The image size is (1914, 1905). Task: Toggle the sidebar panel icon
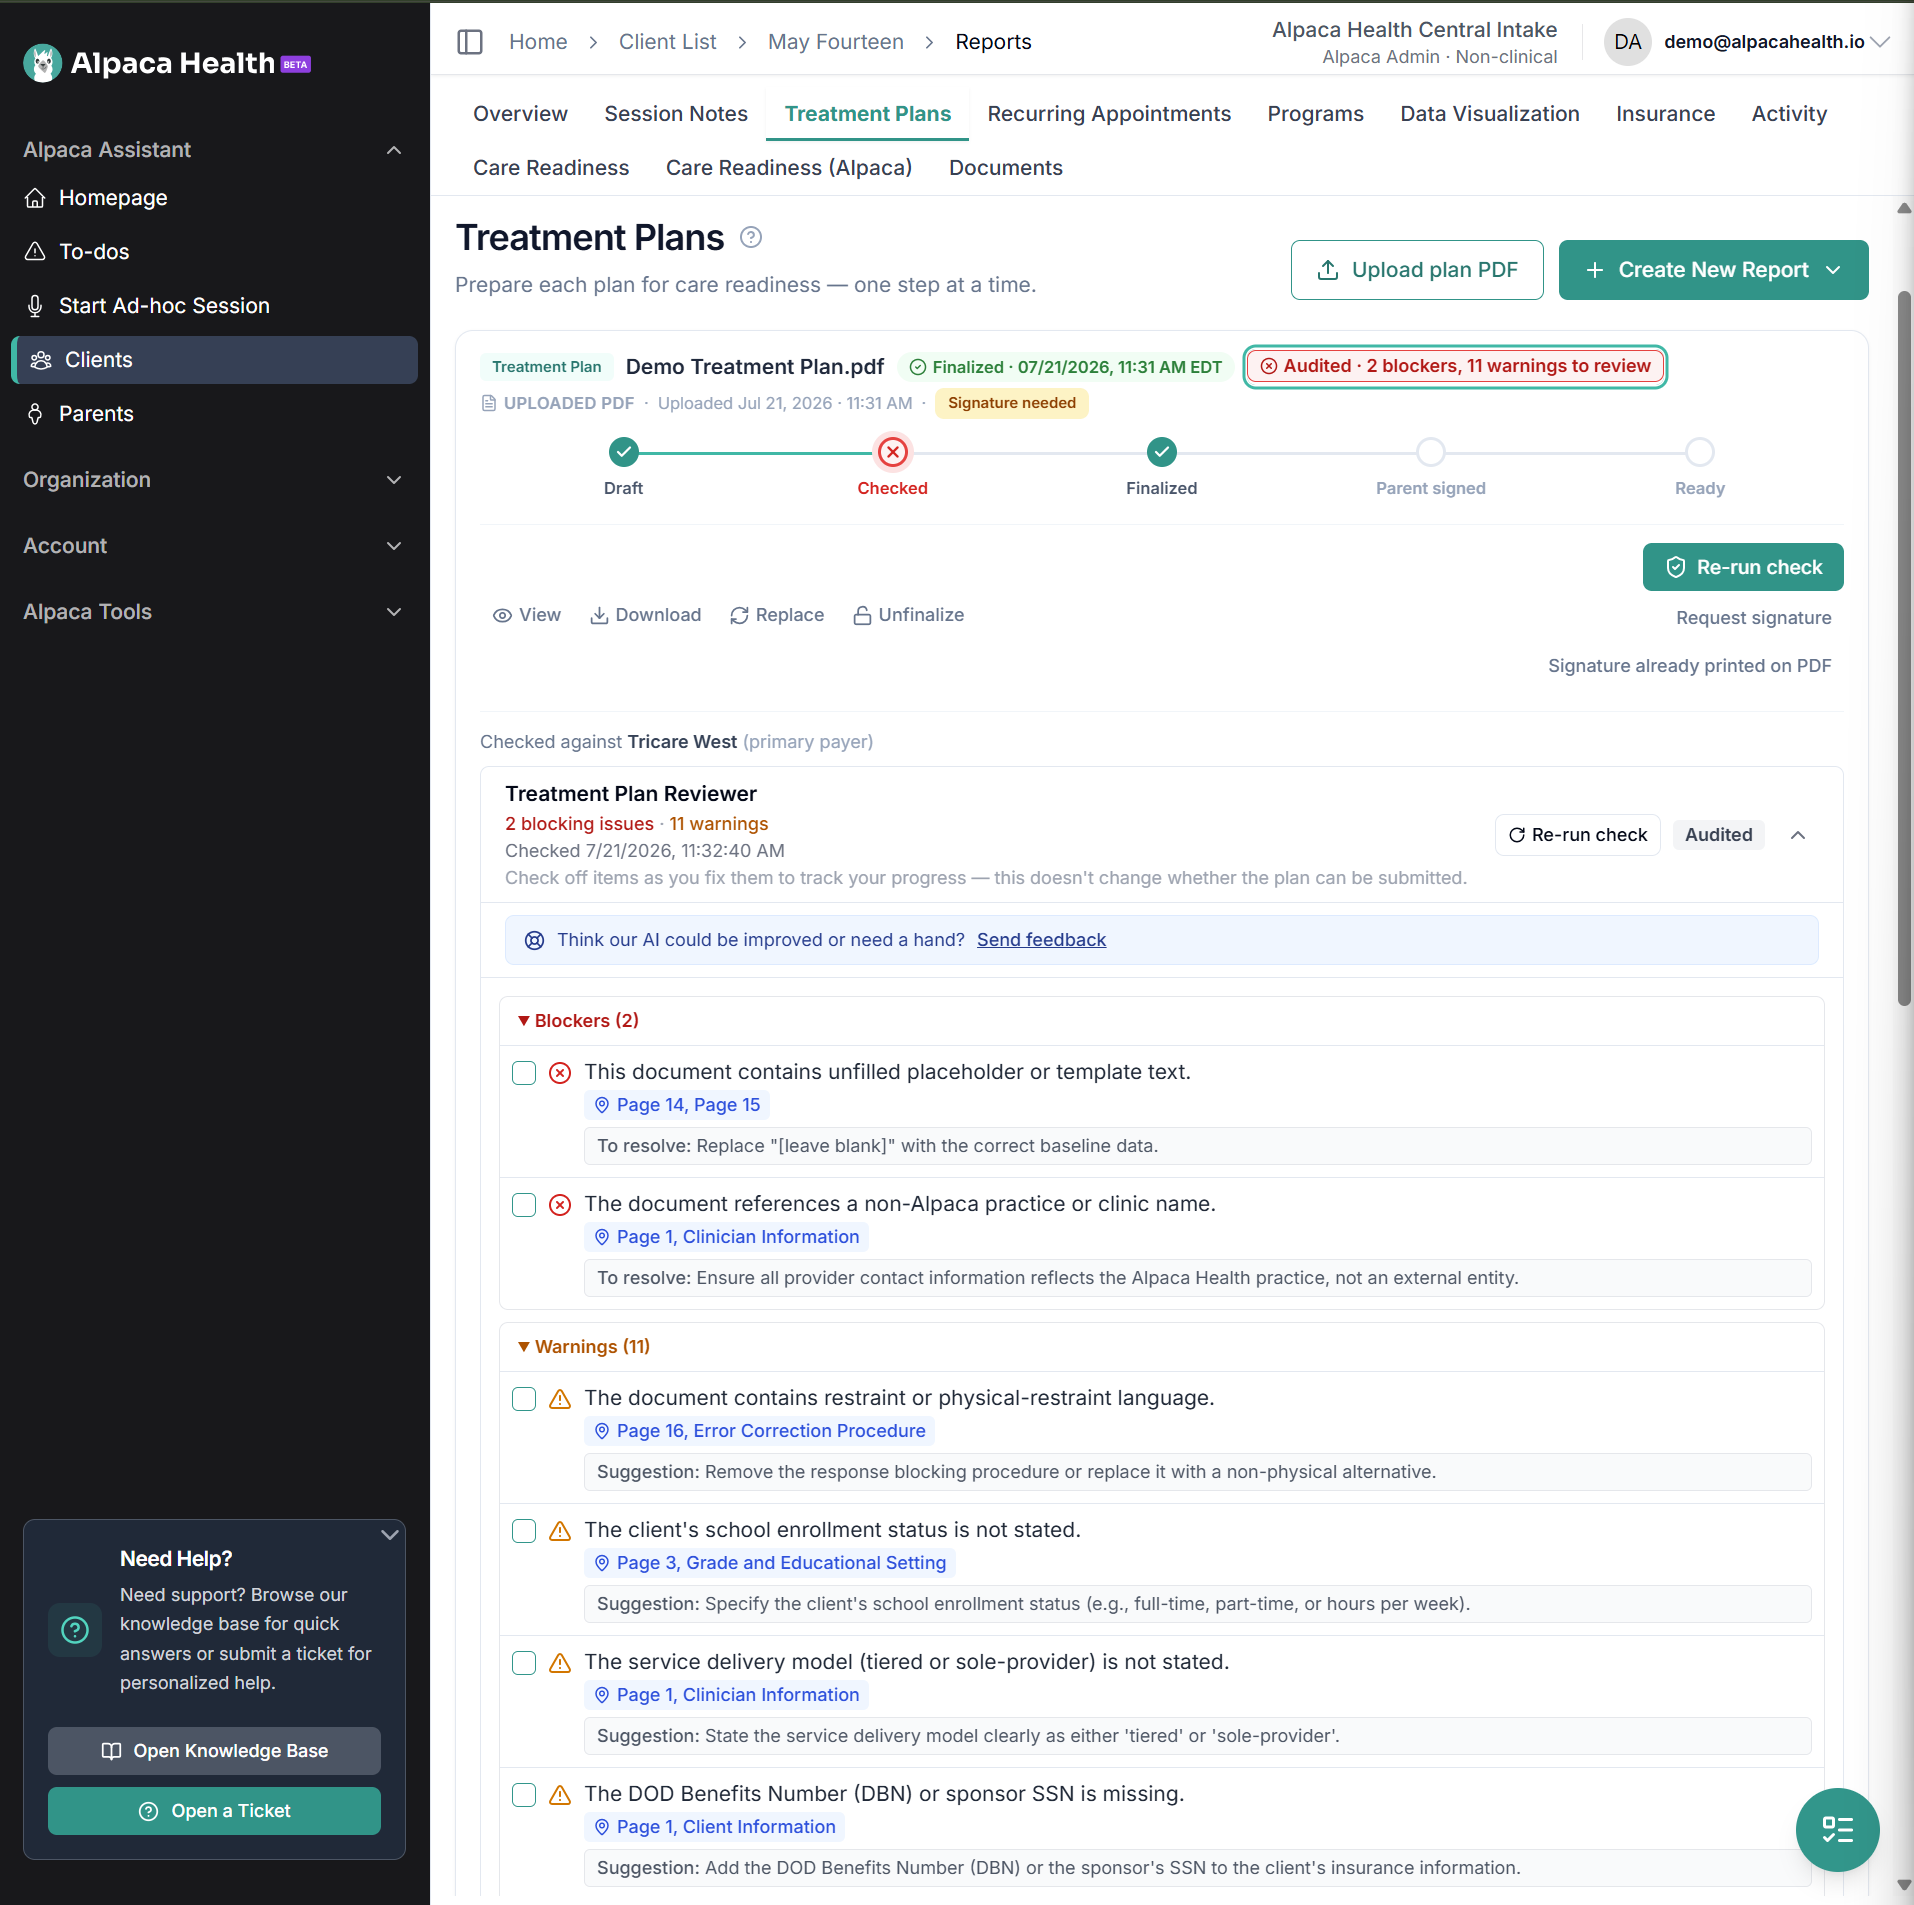[470, 42]
